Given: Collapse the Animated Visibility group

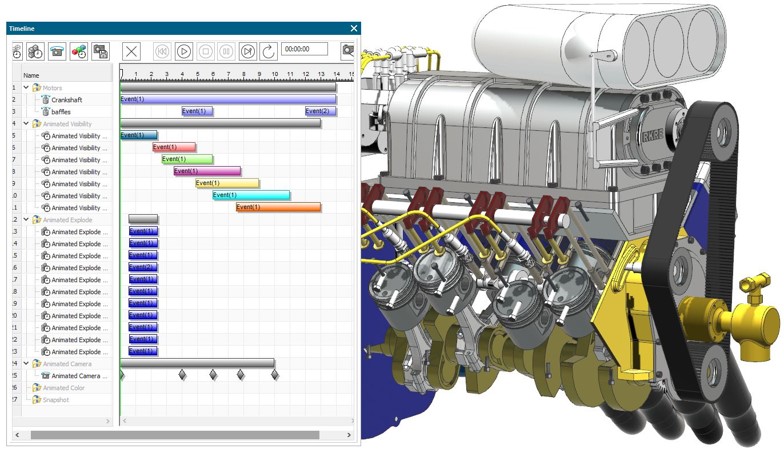Looking at the screenshot, I should click(x=26, y=124).
